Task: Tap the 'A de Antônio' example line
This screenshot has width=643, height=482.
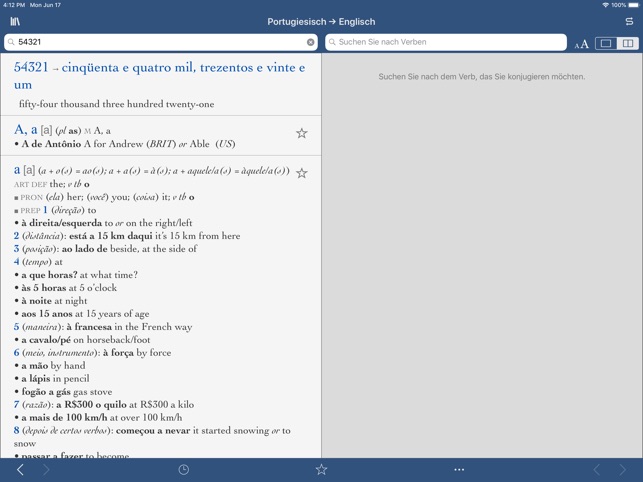Action: click(124, 144)
